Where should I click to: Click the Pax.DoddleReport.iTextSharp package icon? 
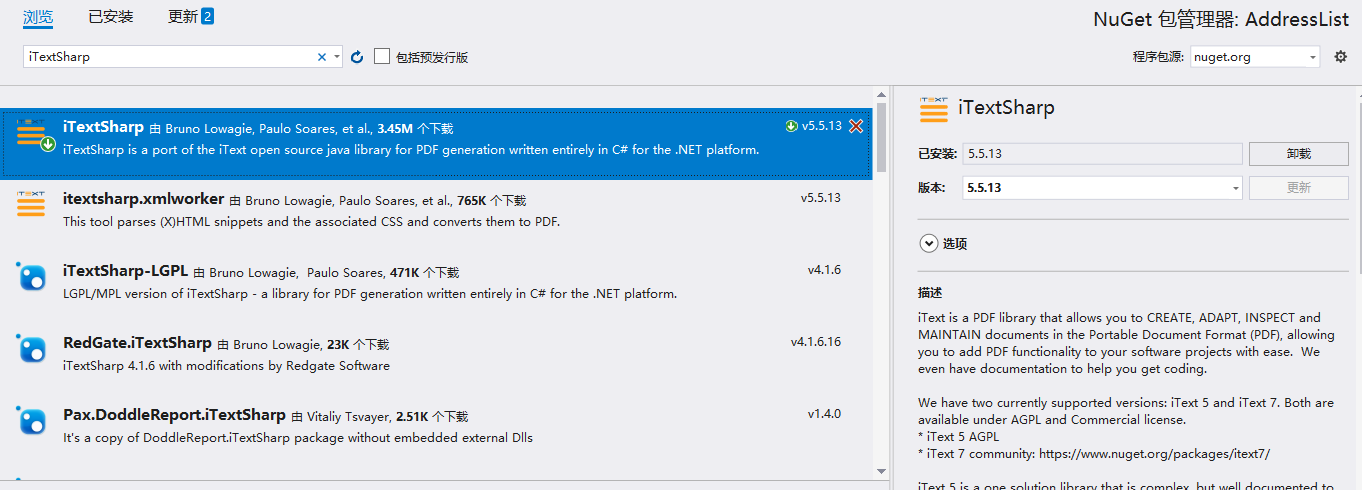coord(32,420)
